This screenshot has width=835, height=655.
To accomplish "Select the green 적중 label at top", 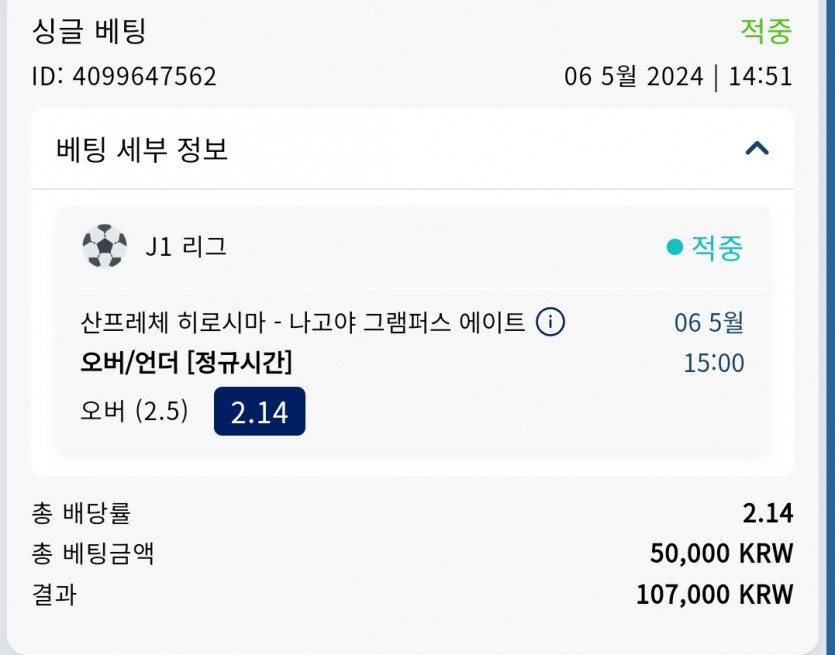I will pos(766,31).
